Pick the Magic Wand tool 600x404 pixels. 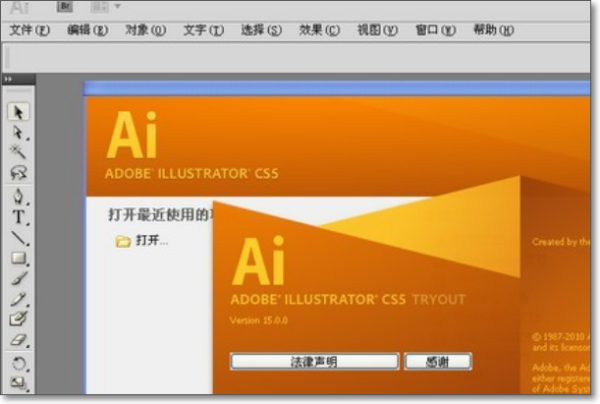coord(18,152)
